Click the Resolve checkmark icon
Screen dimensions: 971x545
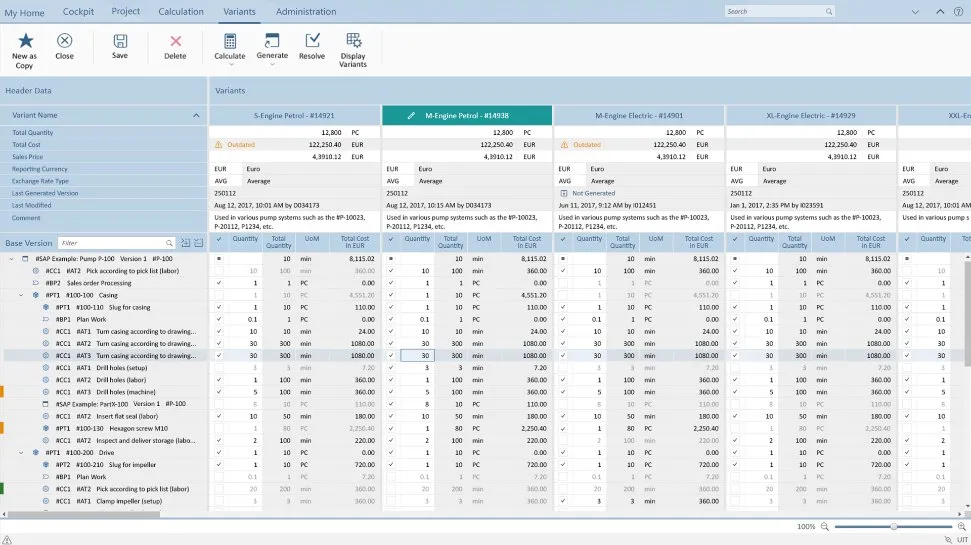point(312,41)
